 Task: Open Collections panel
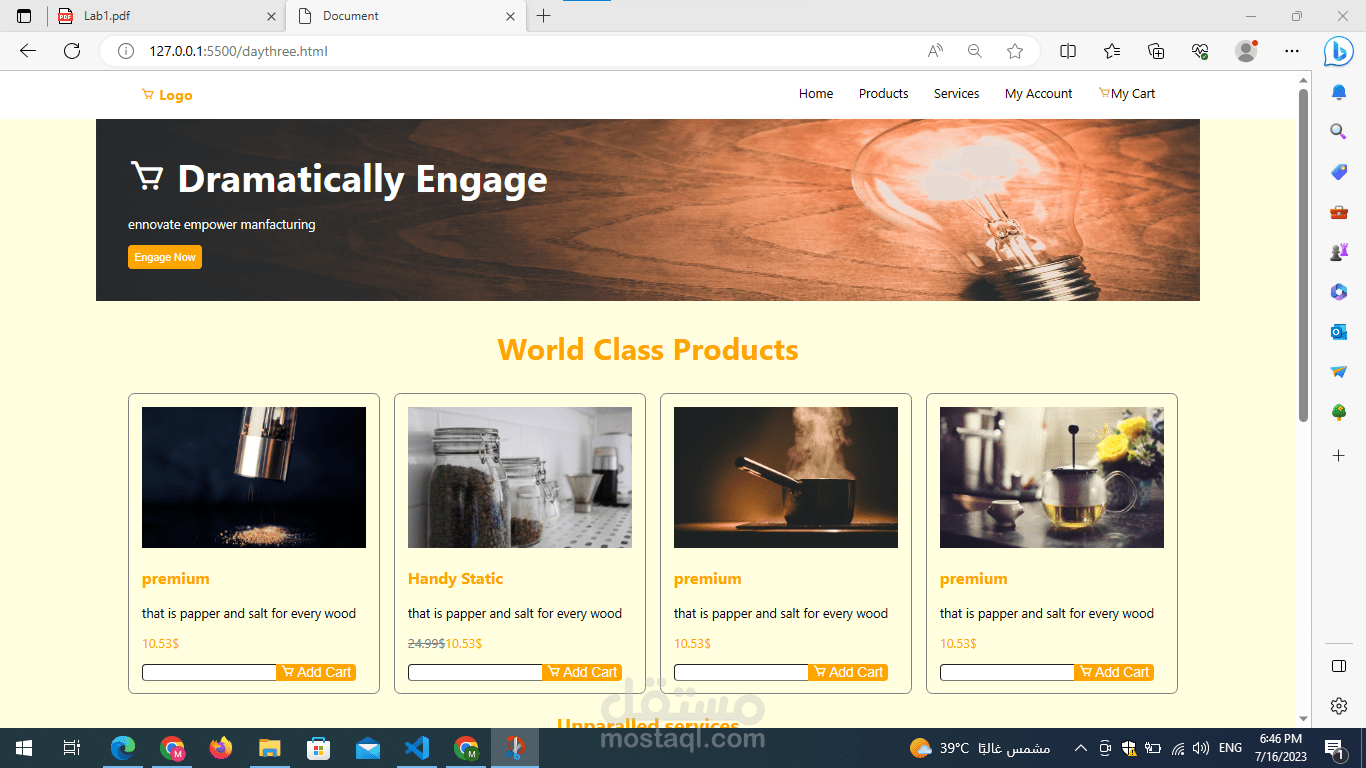pos(1156,51)
